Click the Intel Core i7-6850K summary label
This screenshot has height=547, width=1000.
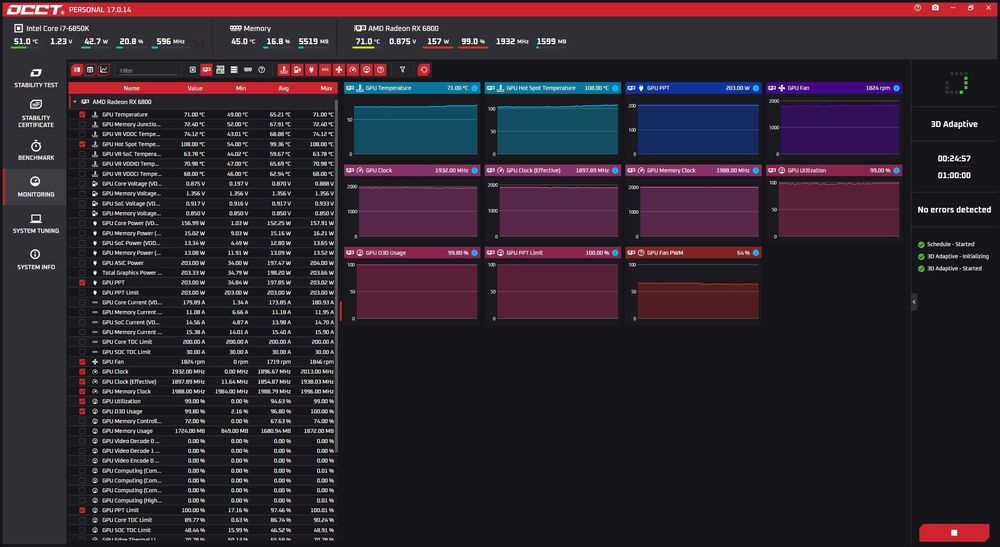click(57, 28)
